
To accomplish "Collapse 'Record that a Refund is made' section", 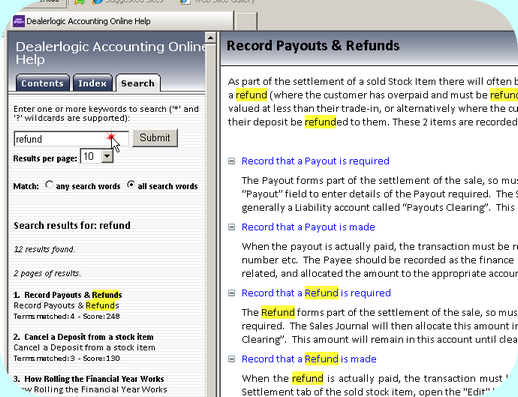I will tap(232, 359).
